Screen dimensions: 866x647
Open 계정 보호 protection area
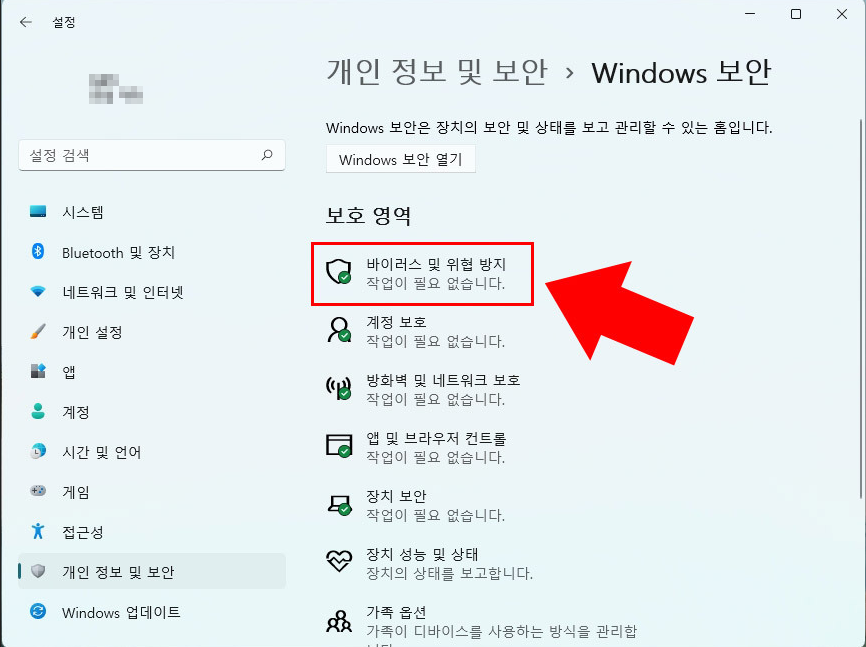(x=415, y=331)
